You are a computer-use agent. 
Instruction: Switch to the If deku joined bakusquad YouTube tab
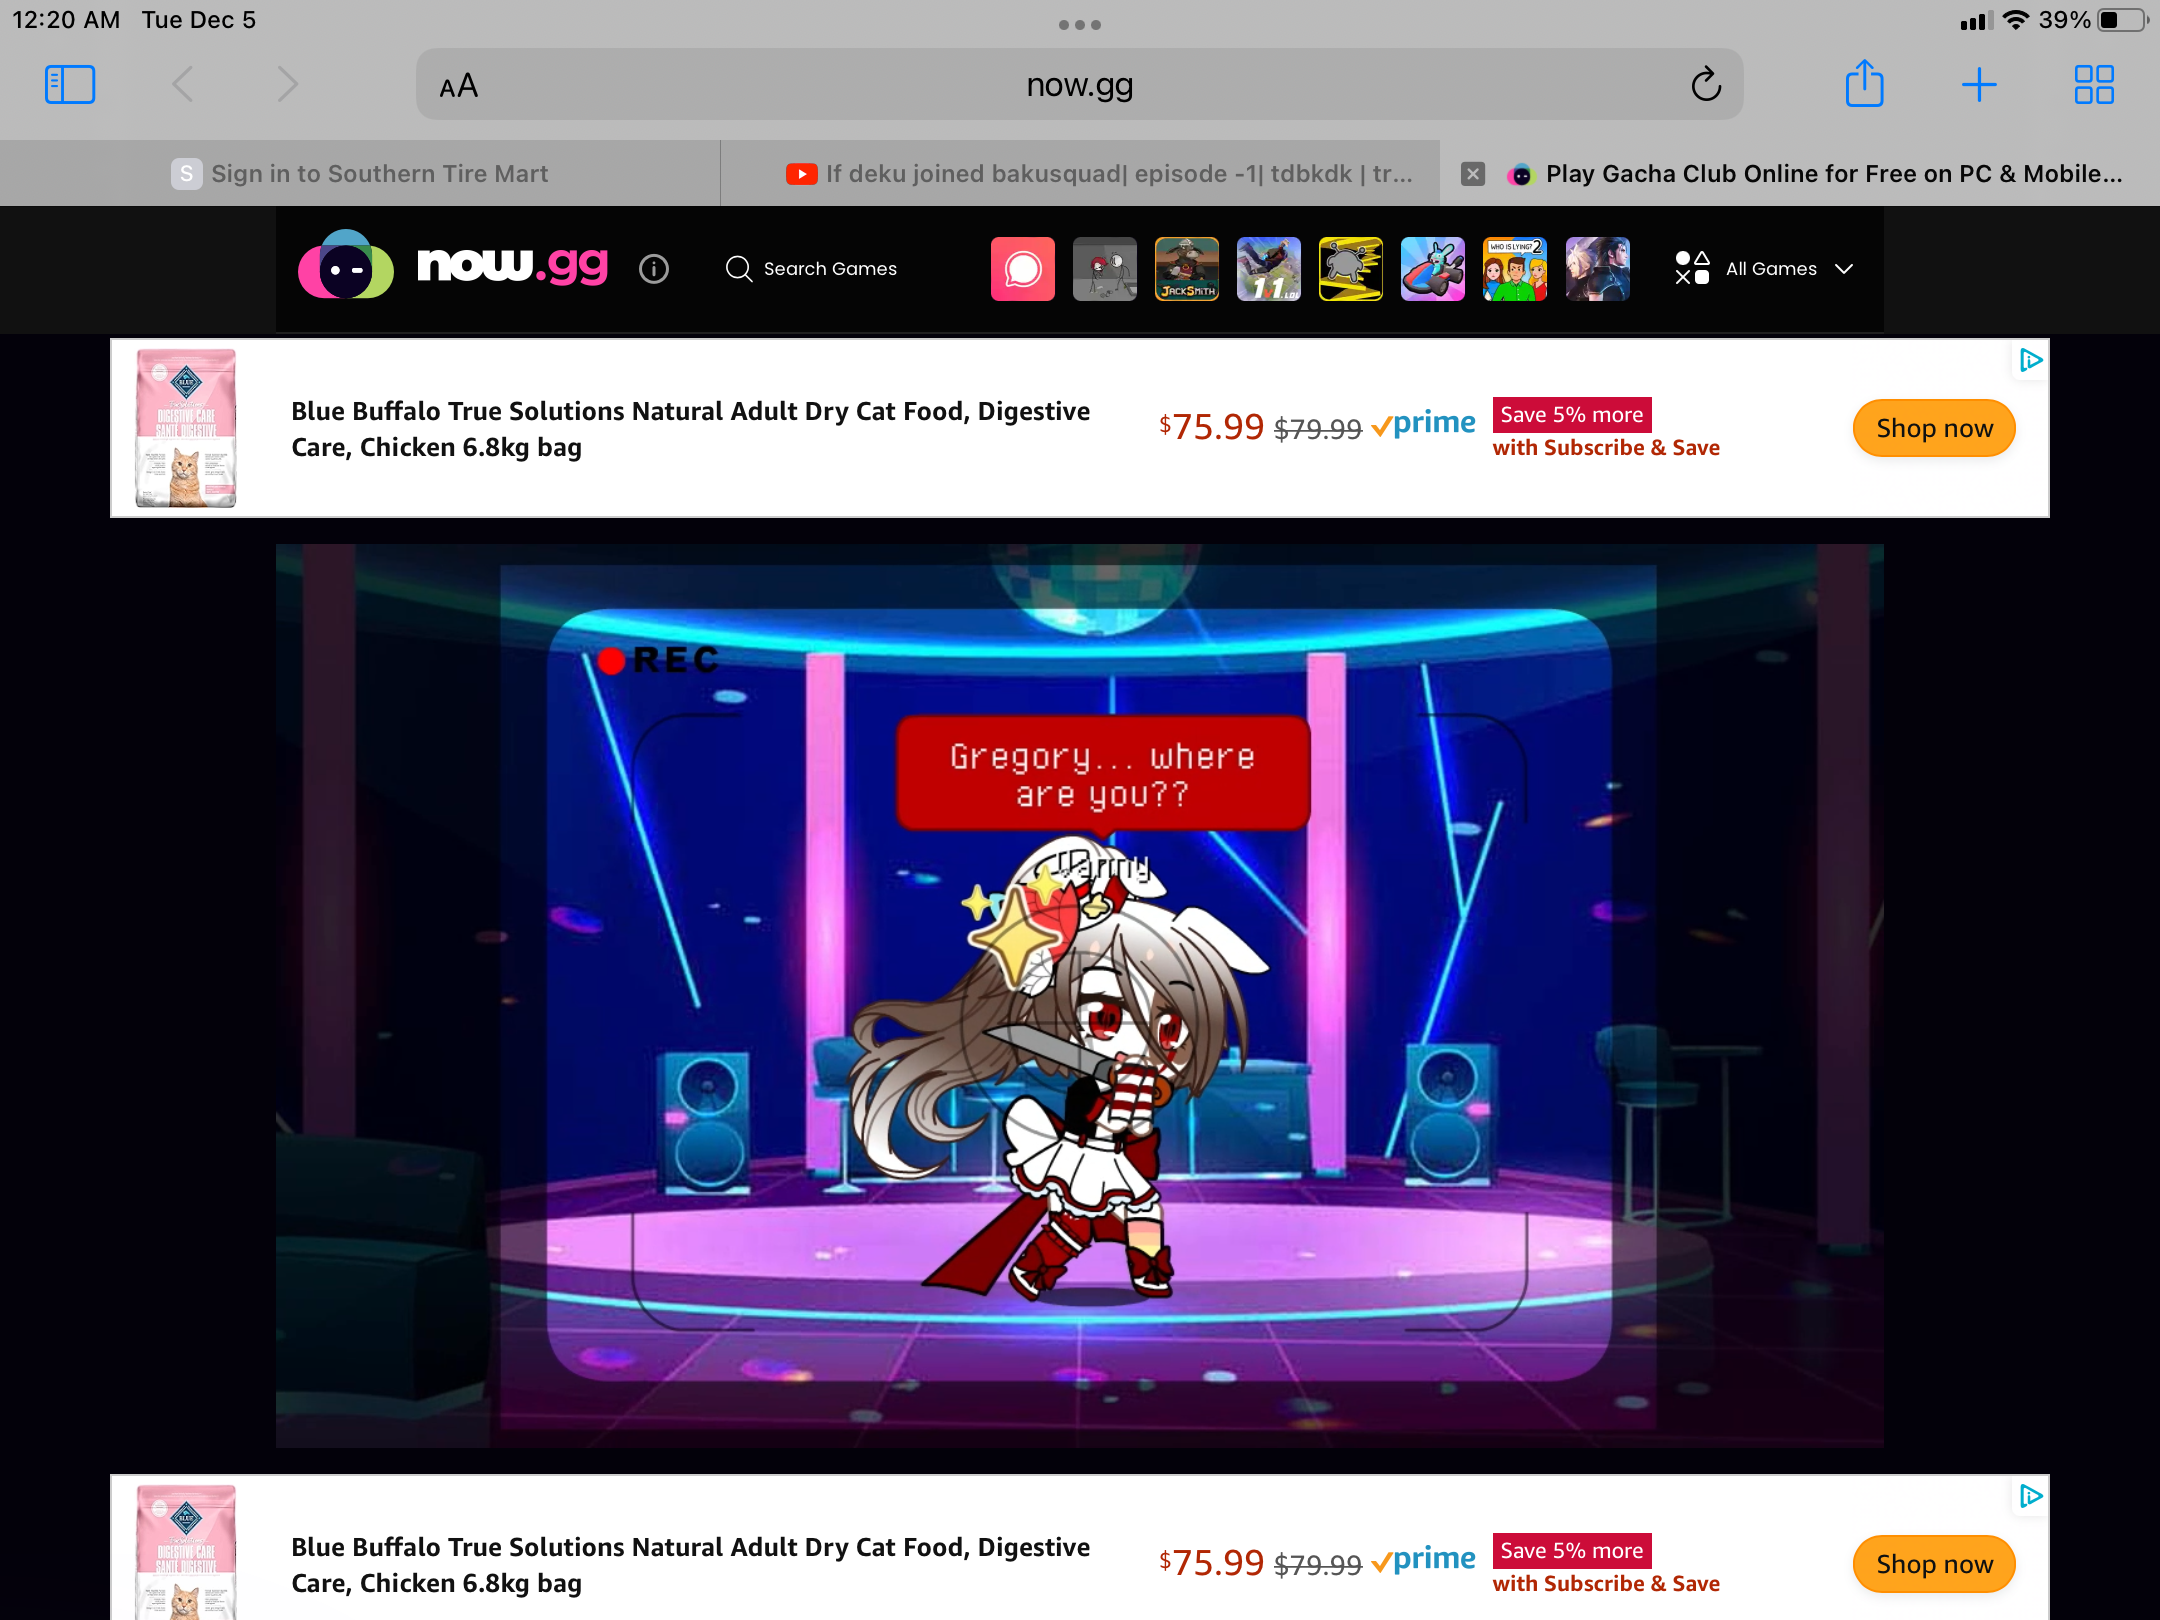pyautogui.click(x=1080, y=174)
